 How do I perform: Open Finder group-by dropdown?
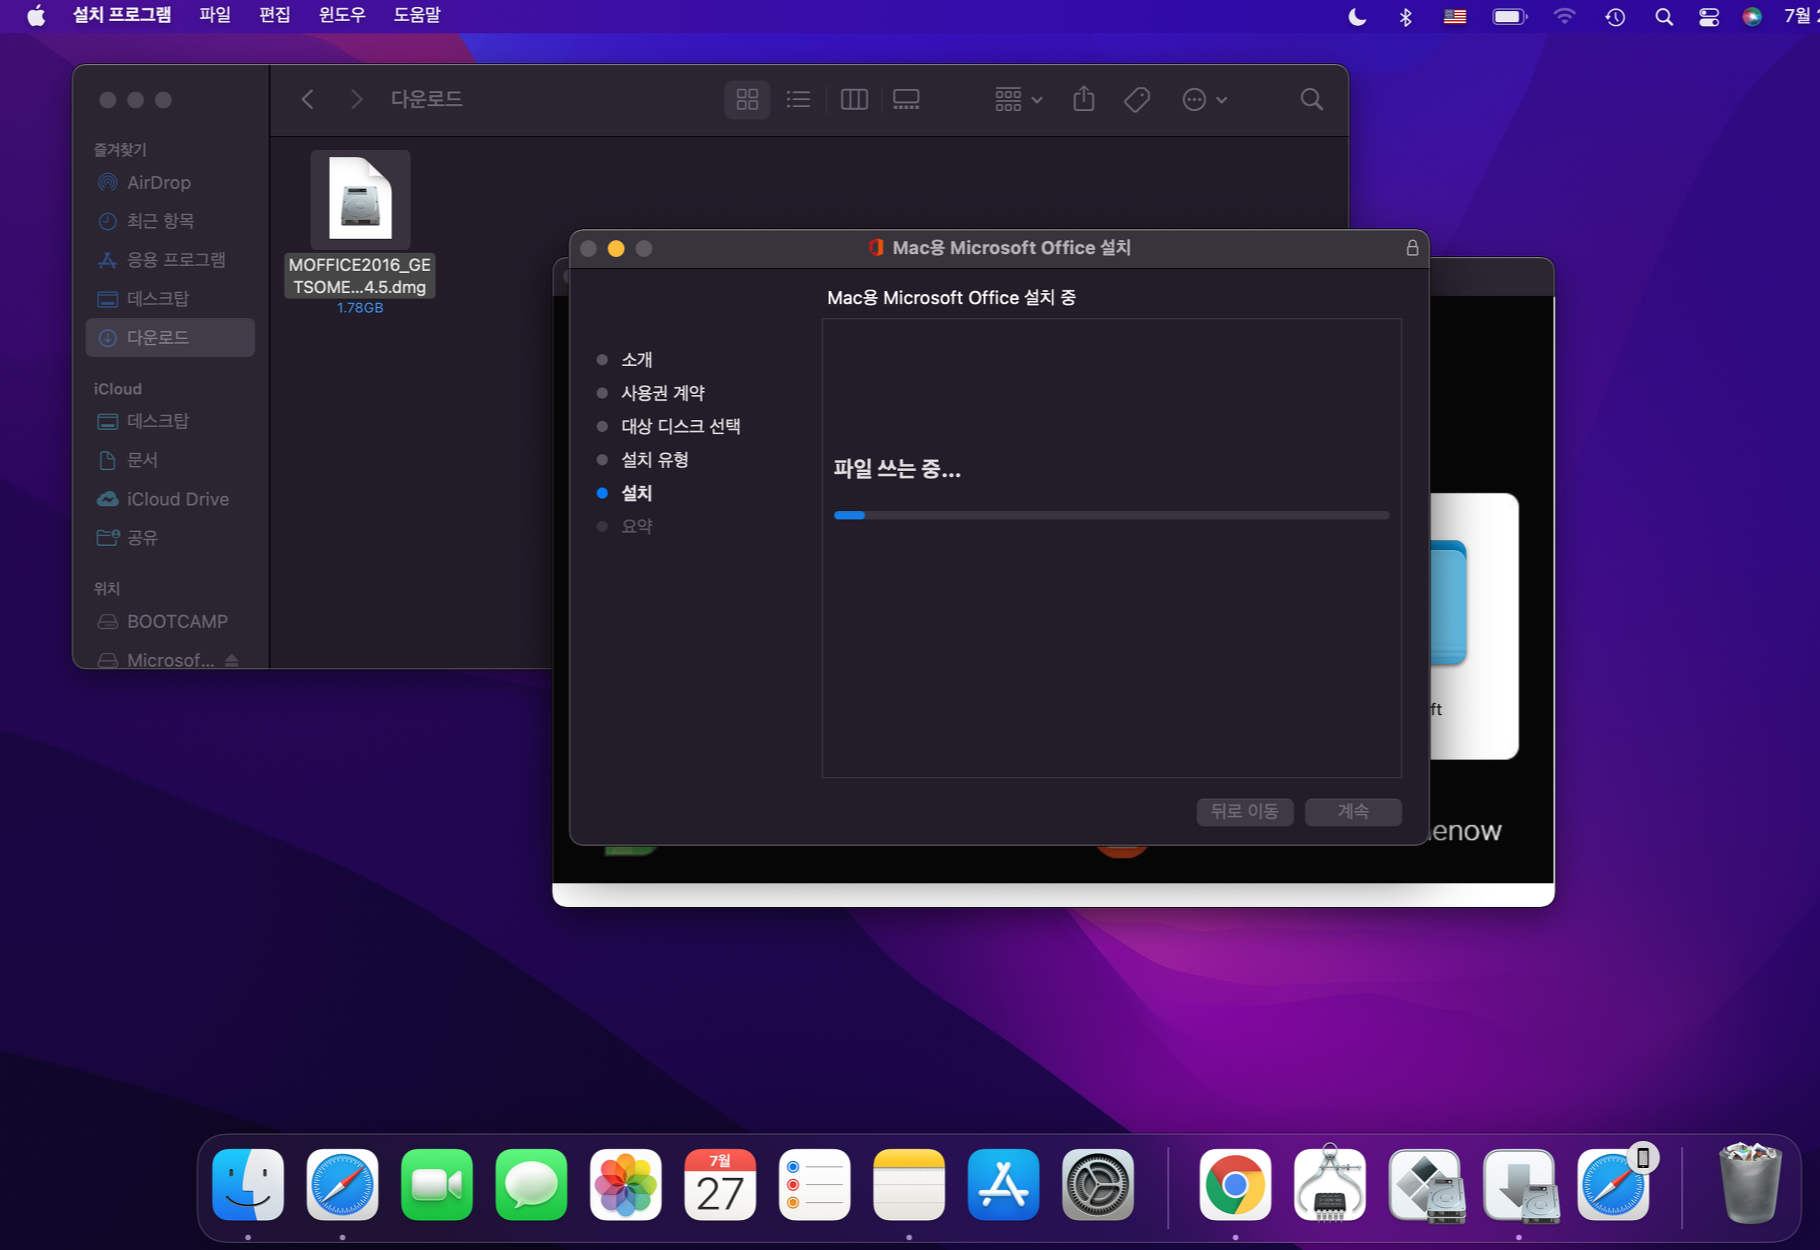point(1019,99)
